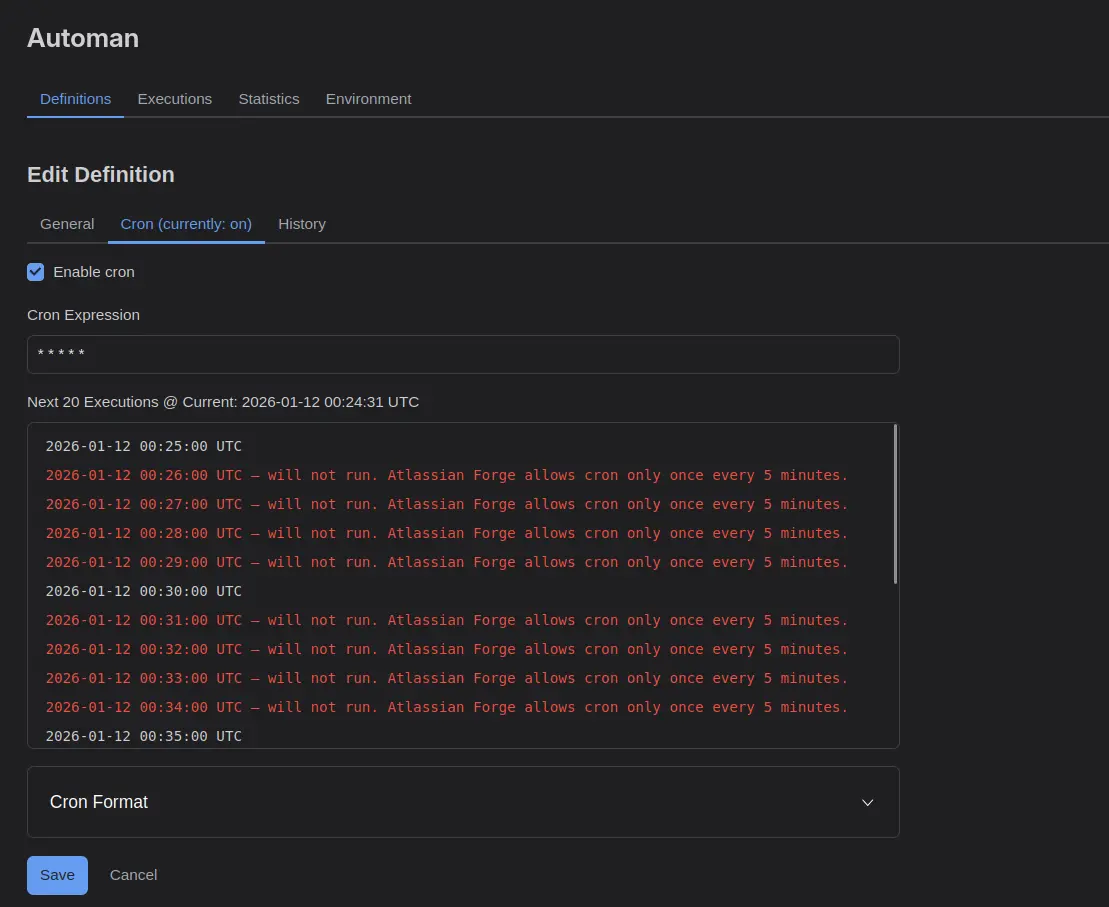This screenshot has width=1109, height=907.
Task: Open the History sub-tab
Action: (302, 224)
